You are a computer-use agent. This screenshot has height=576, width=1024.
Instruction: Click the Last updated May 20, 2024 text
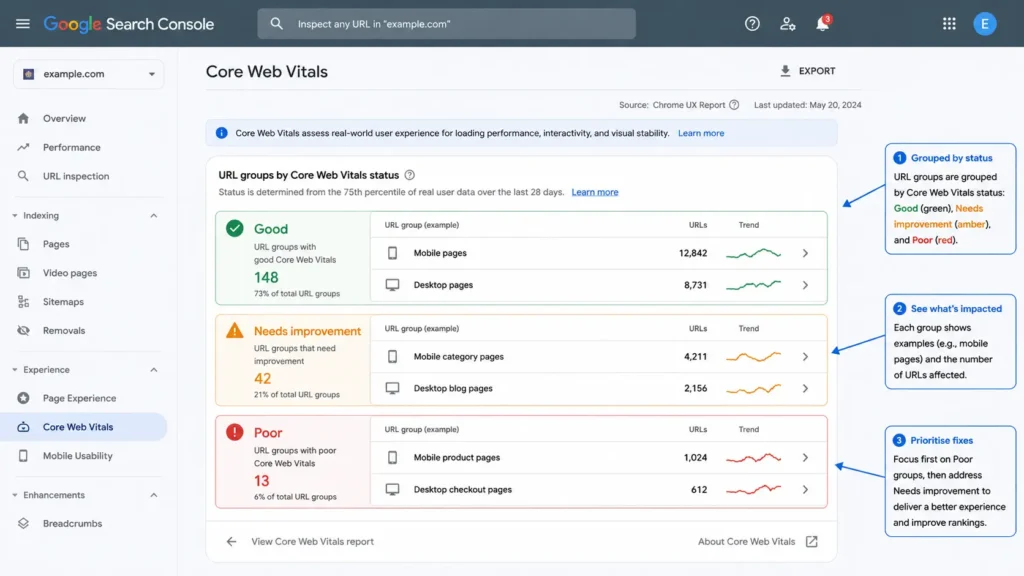[x=808, y=104]
